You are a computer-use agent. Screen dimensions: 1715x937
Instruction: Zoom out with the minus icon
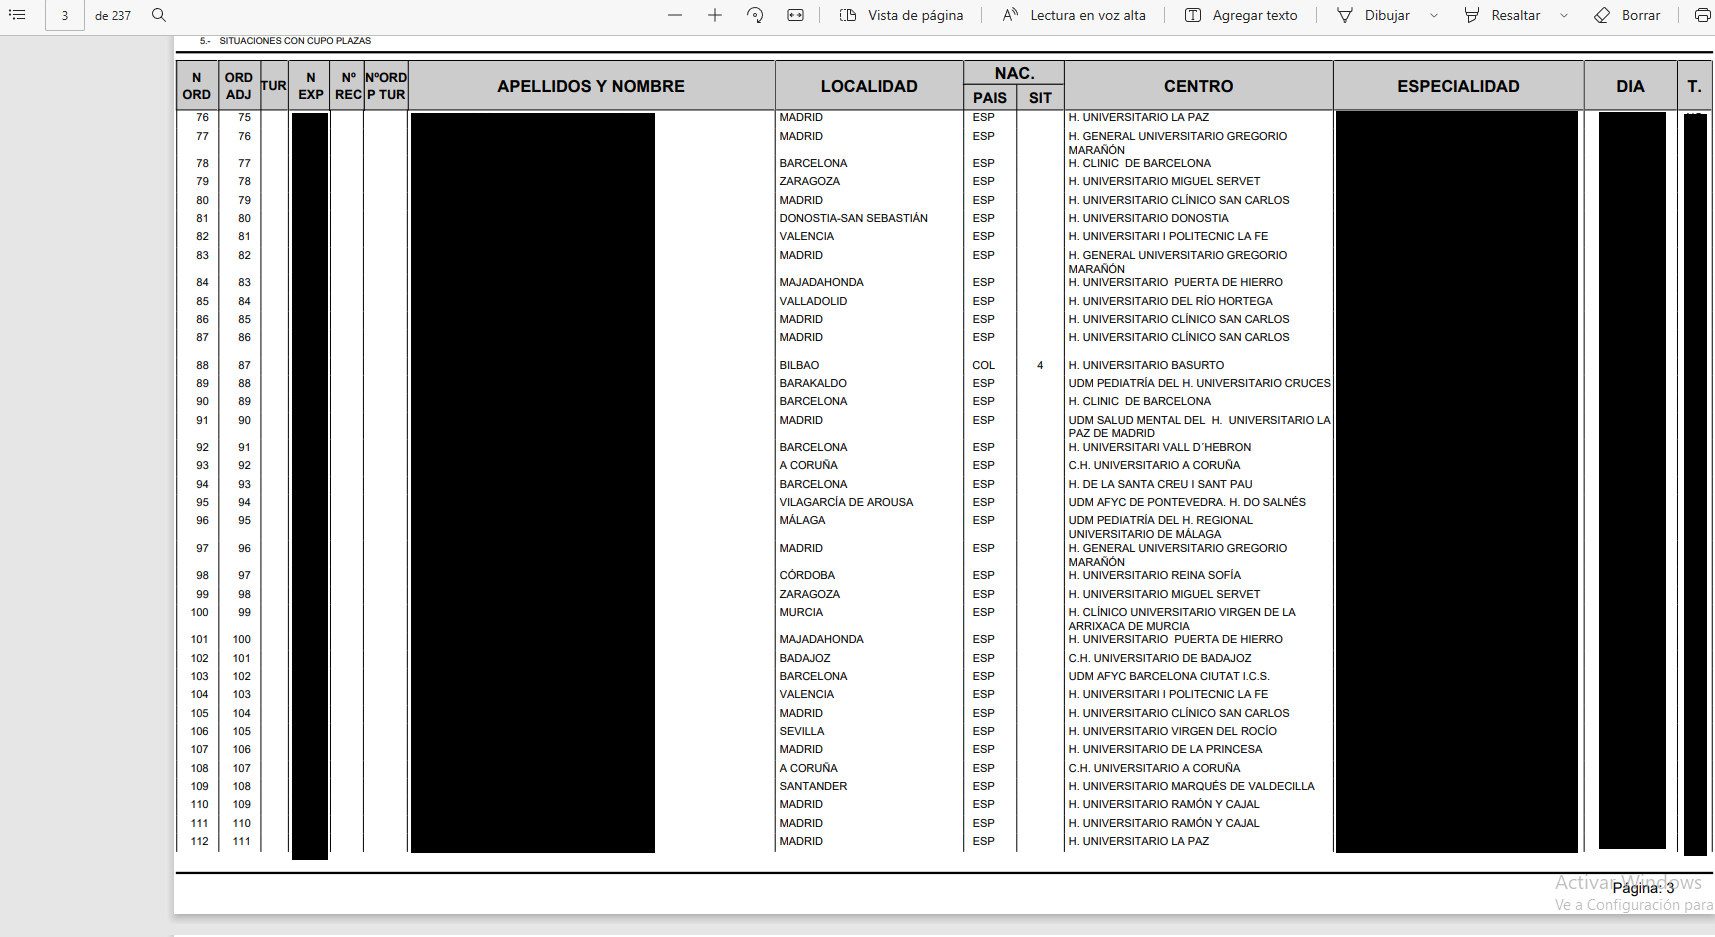[x=675, y=15]
